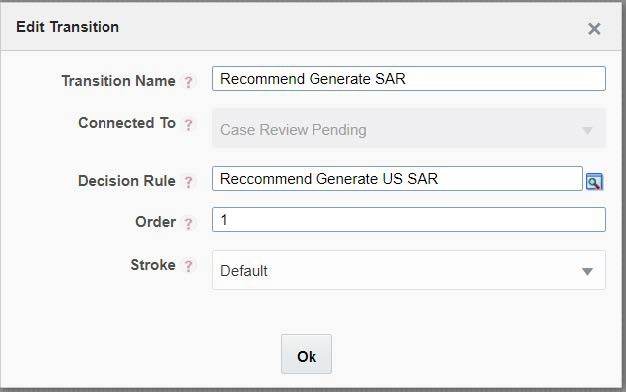Click the Transition Name text field
Image resolution: width=626 pixels, height=392 pixels.
pyautogui.click(x=409, y=79)
